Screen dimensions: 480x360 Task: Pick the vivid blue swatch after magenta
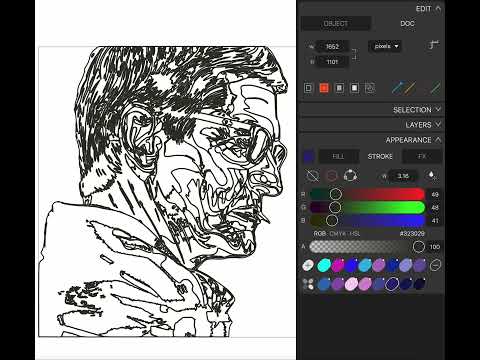coord(351,265)
